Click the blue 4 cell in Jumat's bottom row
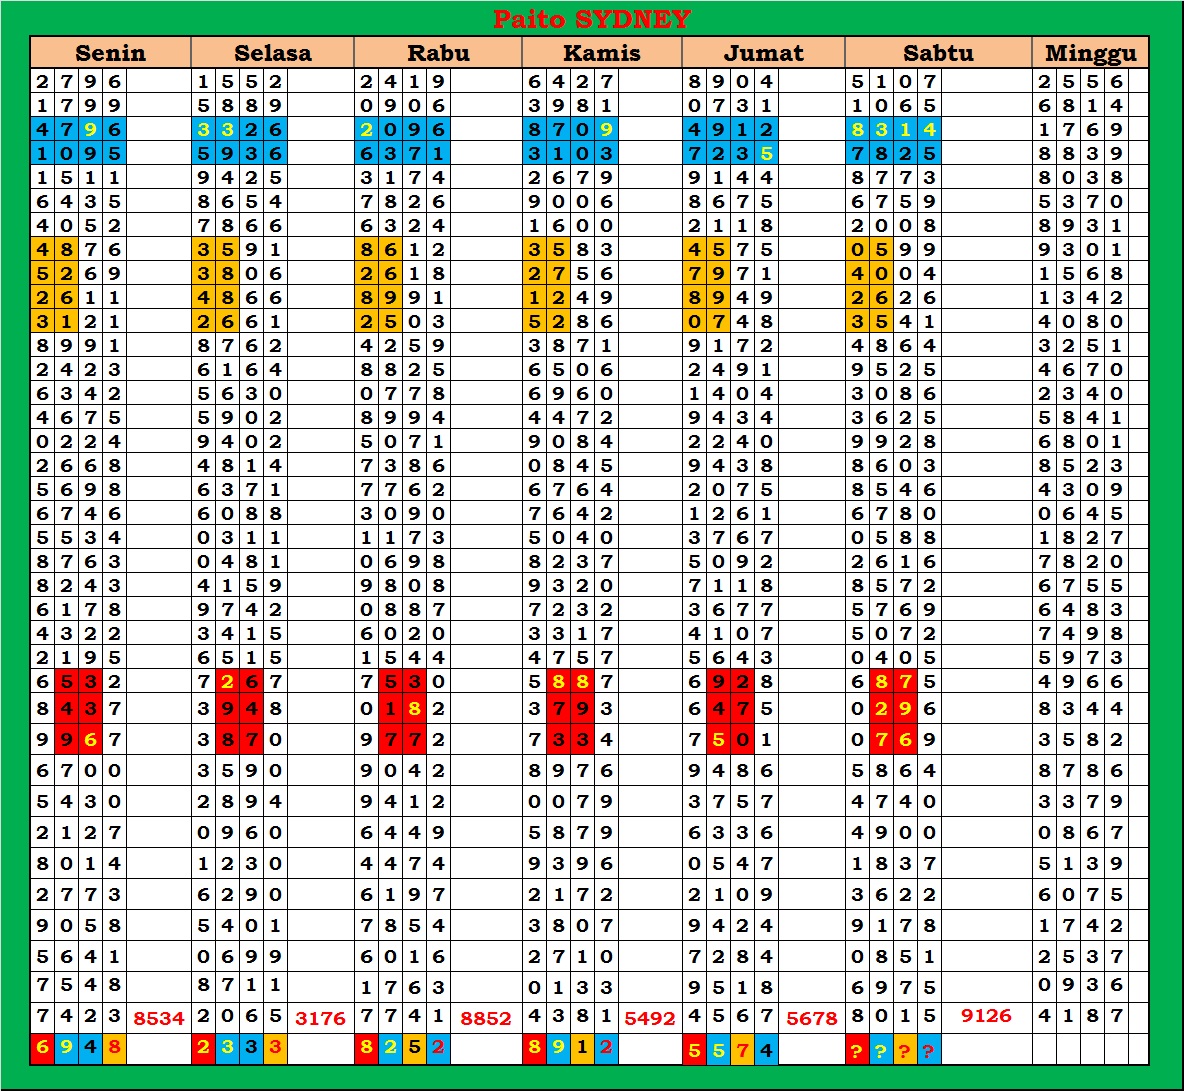1184x1091 pixels. coord(766,1050)
